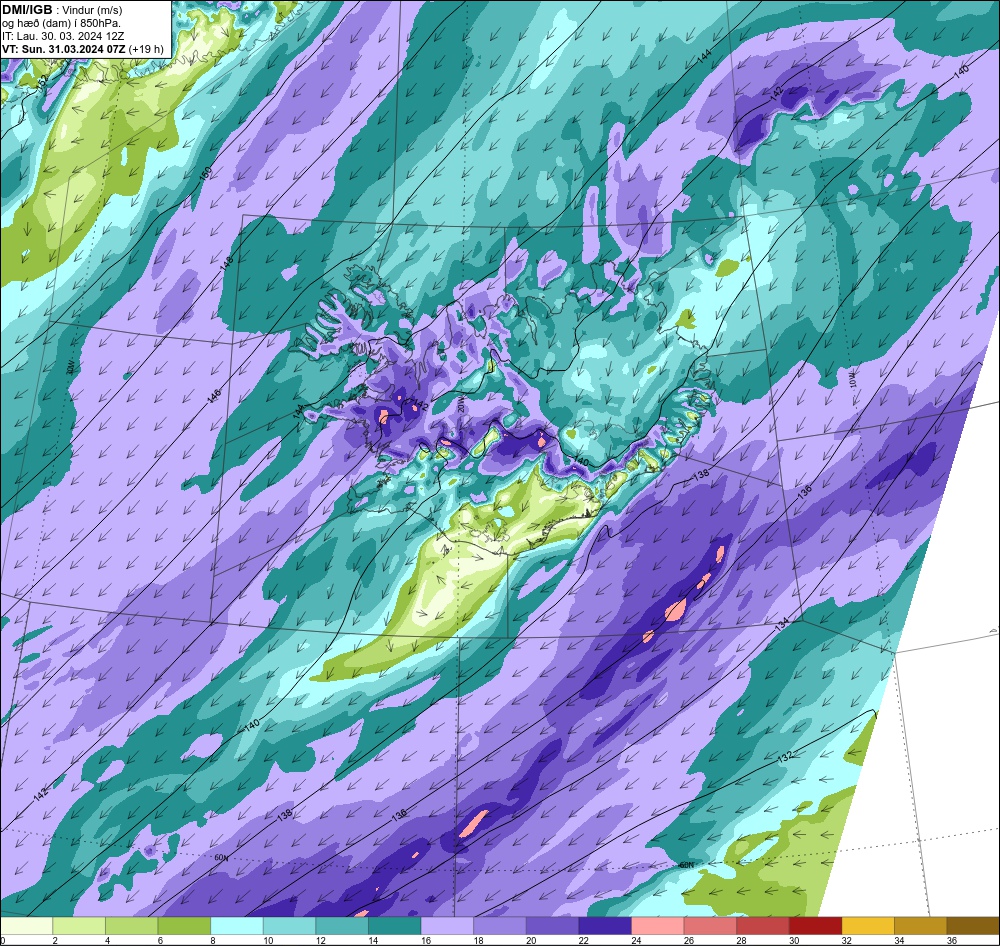
Task: Select the 2–4 m/s light green legend swatch
Action: coord(79,926)
